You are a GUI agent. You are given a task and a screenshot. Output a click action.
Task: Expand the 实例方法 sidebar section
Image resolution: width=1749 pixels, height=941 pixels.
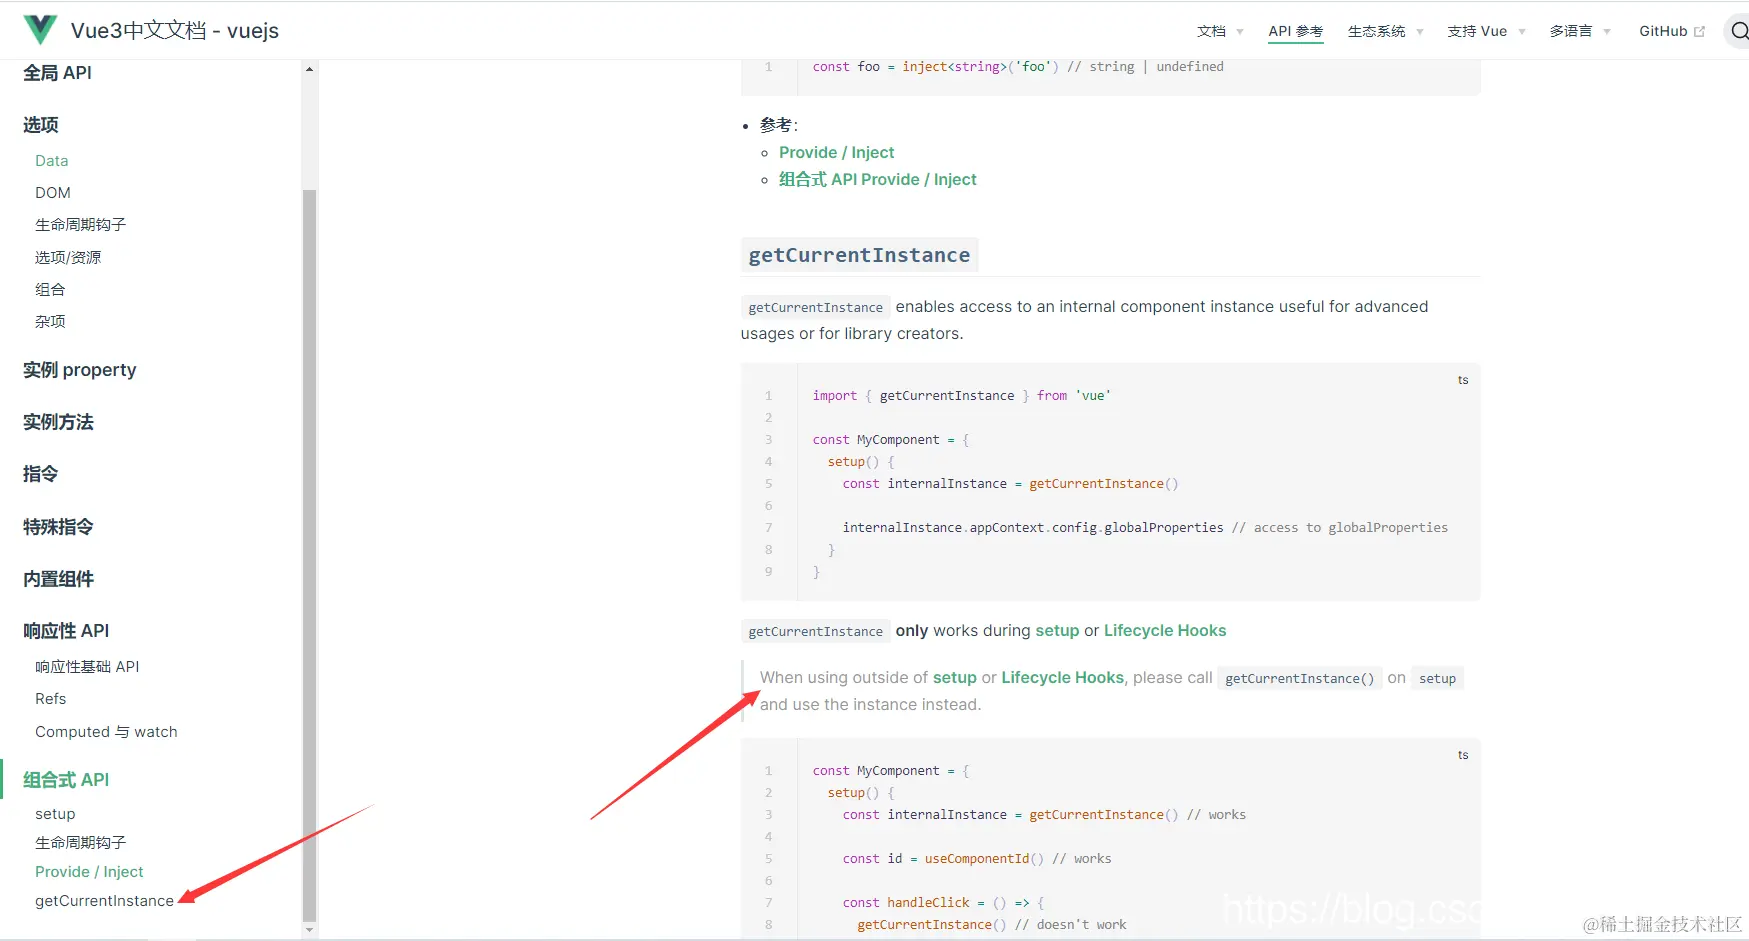click(x=58, y=422)
